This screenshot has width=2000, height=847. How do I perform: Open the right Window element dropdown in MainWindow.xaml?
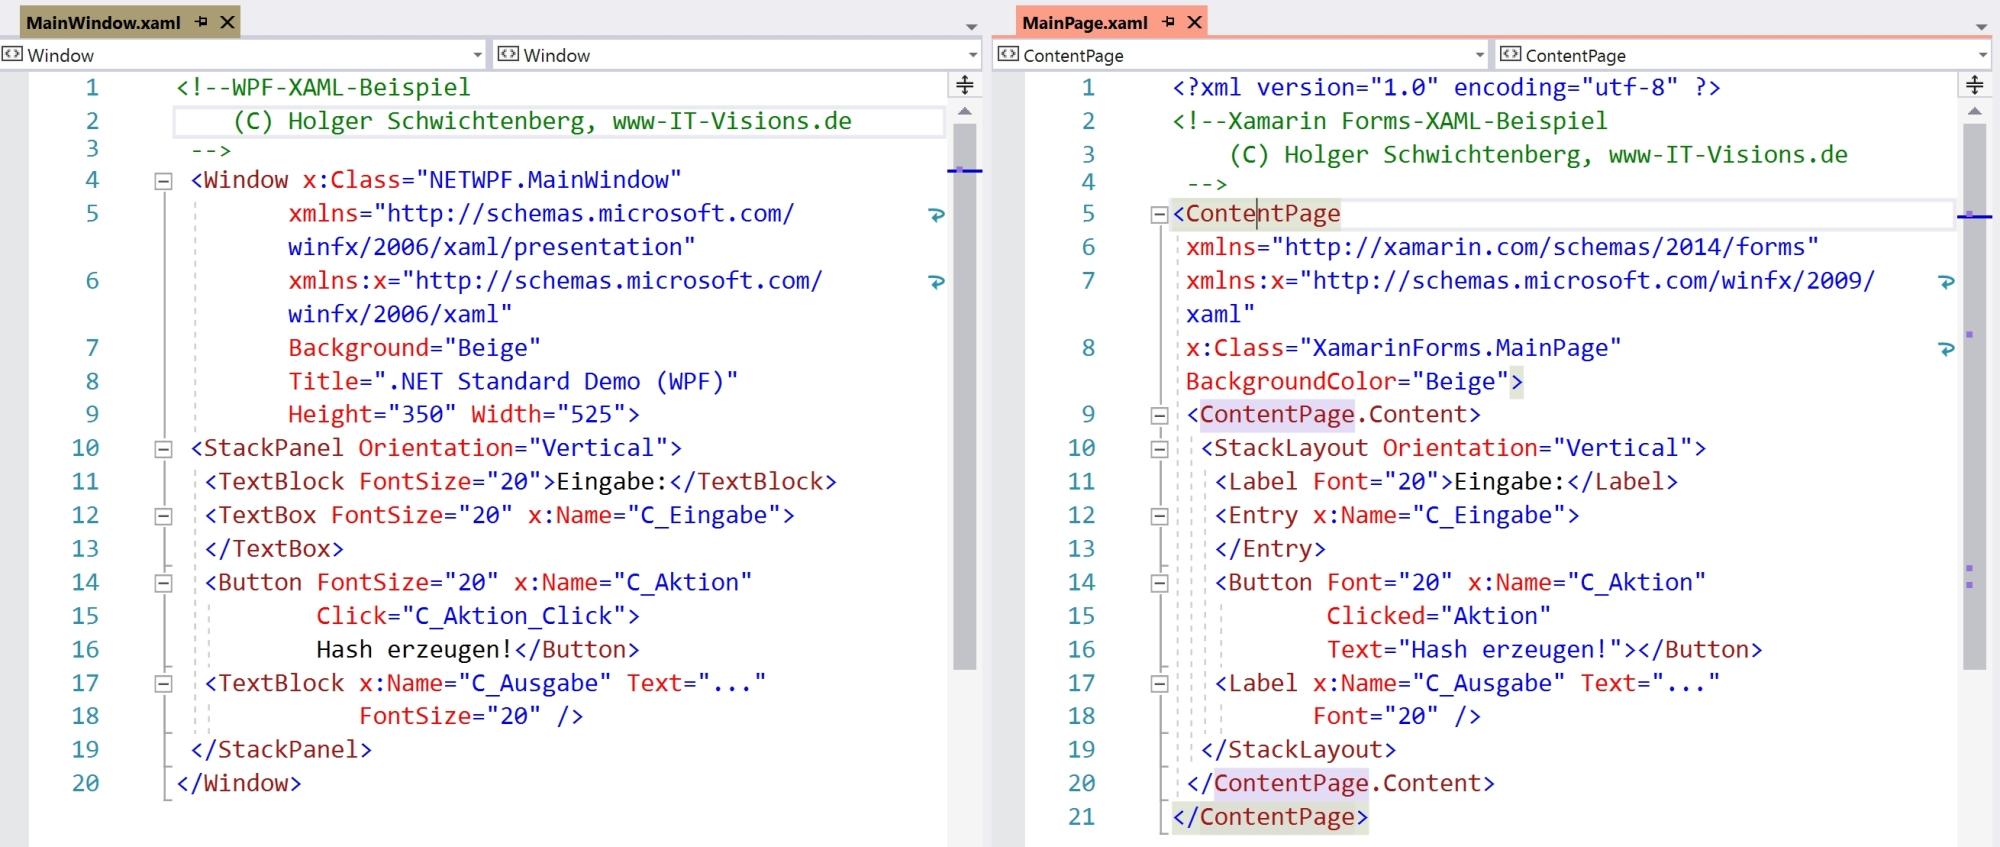[738, 55]
